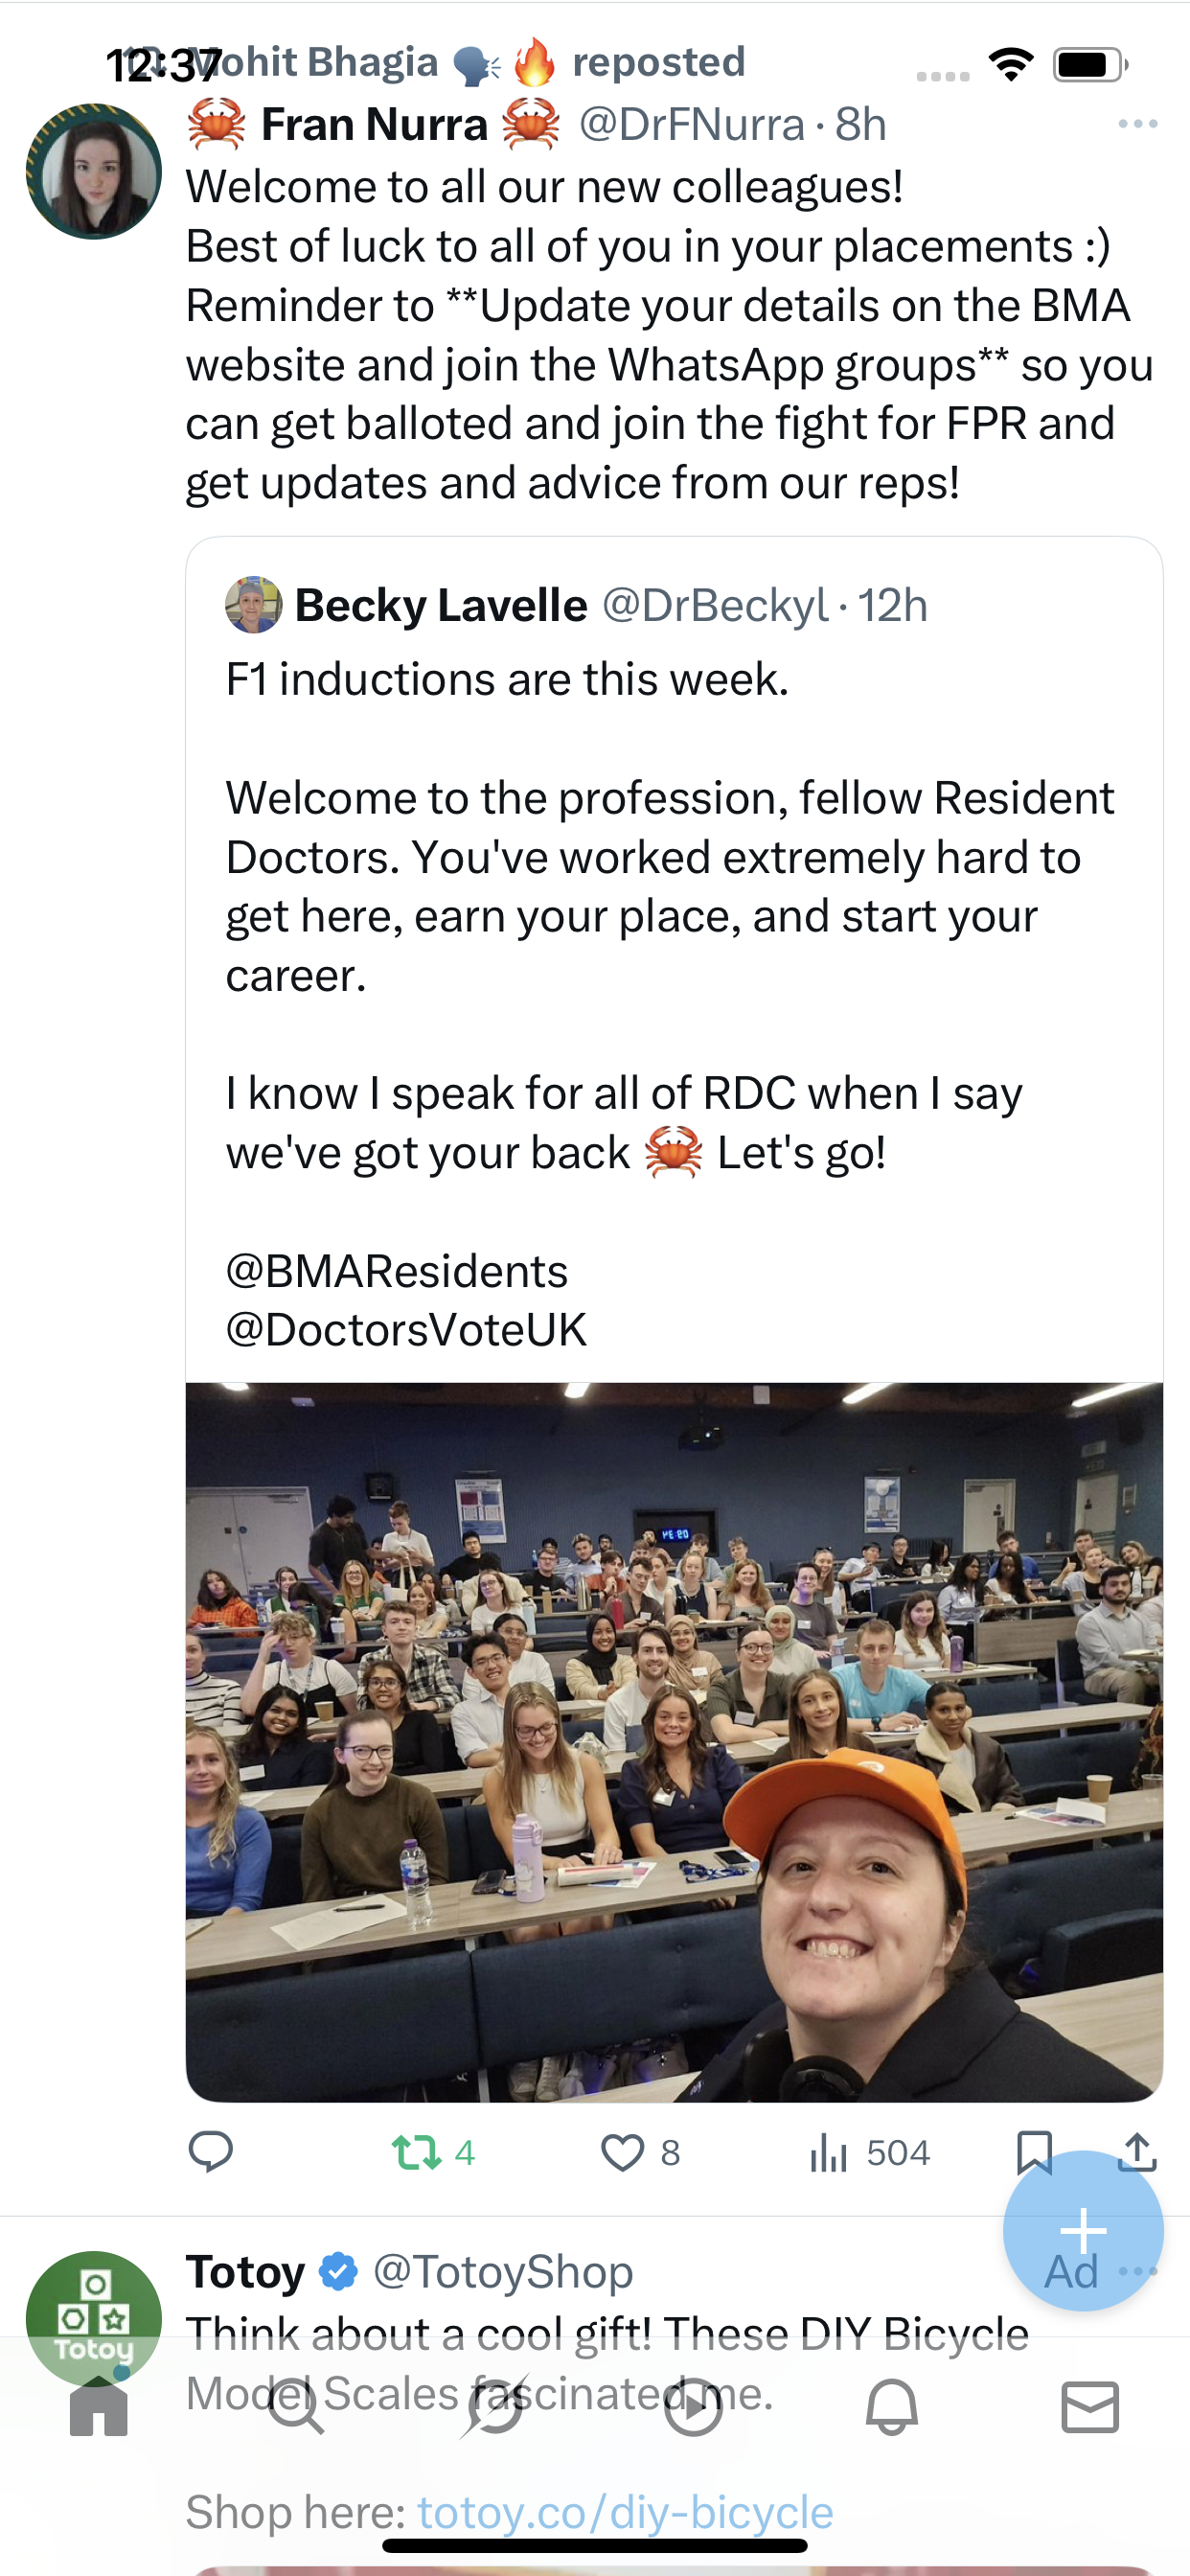The height and width of the screenshot is (2576, 1190).
Task: Open the video play tab
Action: (693, 2408)
